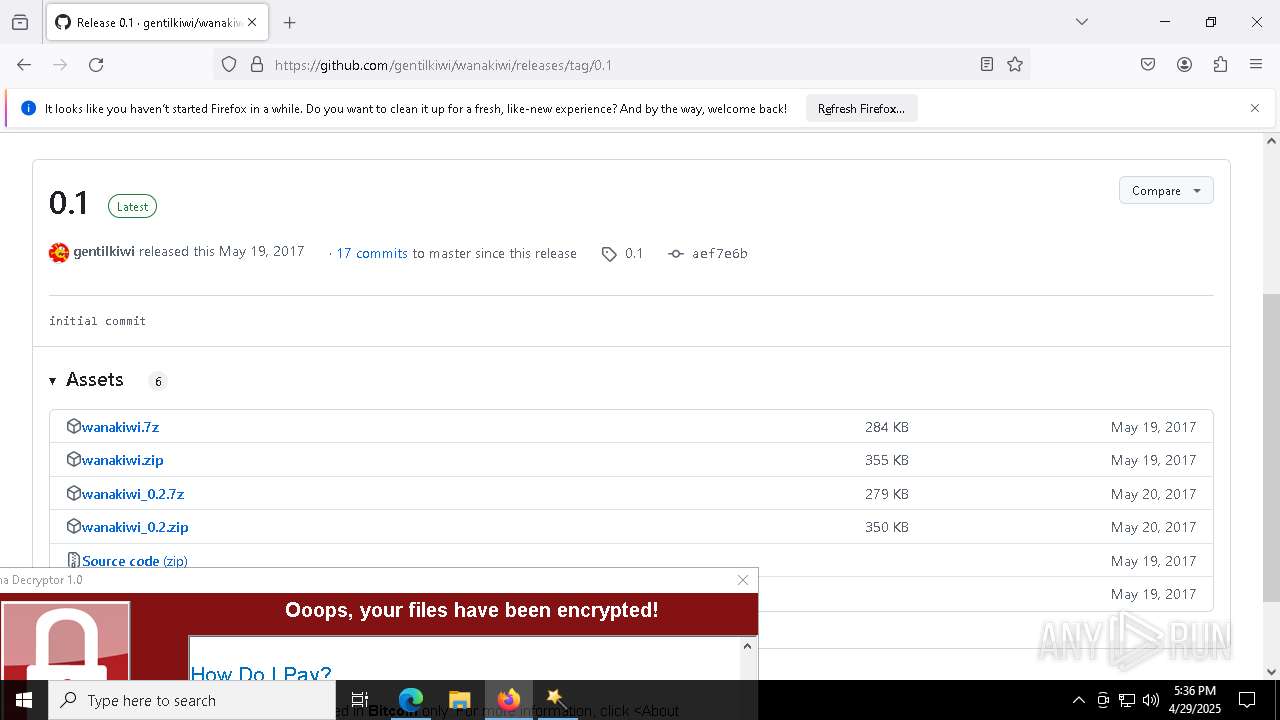The height and width of the screenshot is (720, 1280).
Task: Click the taskbar search box
Action: [x=192, y=700]
